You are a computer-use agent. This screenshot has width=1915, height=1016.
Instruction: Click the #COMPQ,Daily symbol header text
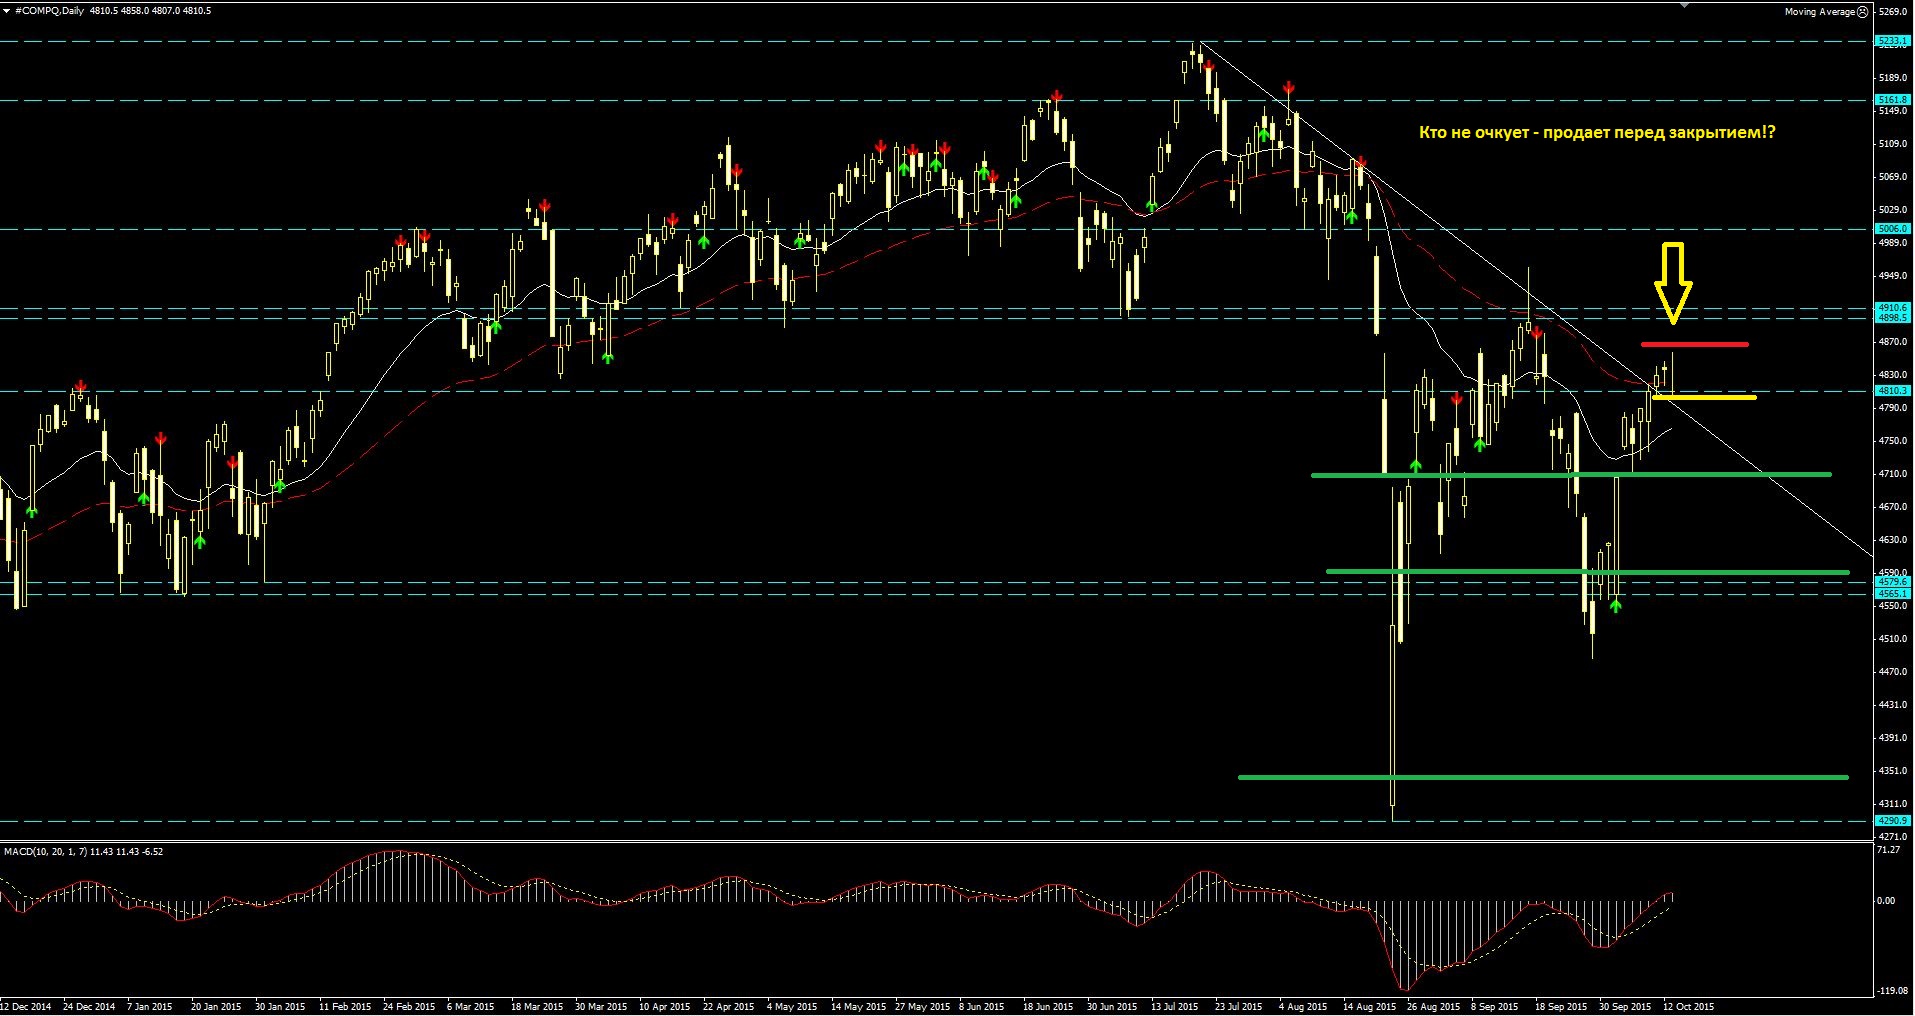pos(49,10)
